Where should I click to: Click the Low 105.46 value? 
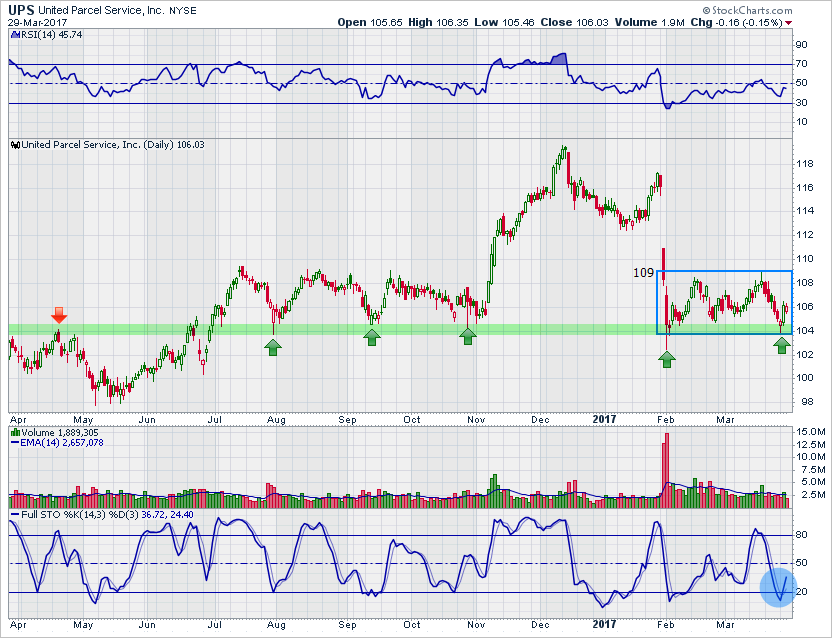[504, 22]
